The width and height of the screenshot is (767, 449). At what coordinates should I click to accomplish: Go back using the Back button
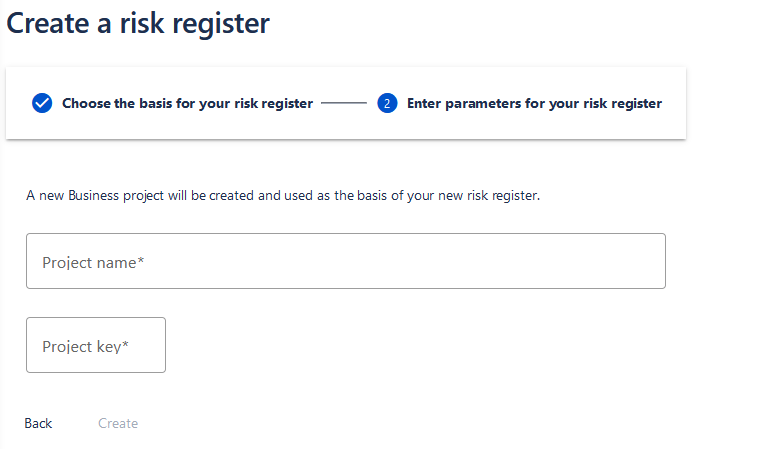click(38, 423)
